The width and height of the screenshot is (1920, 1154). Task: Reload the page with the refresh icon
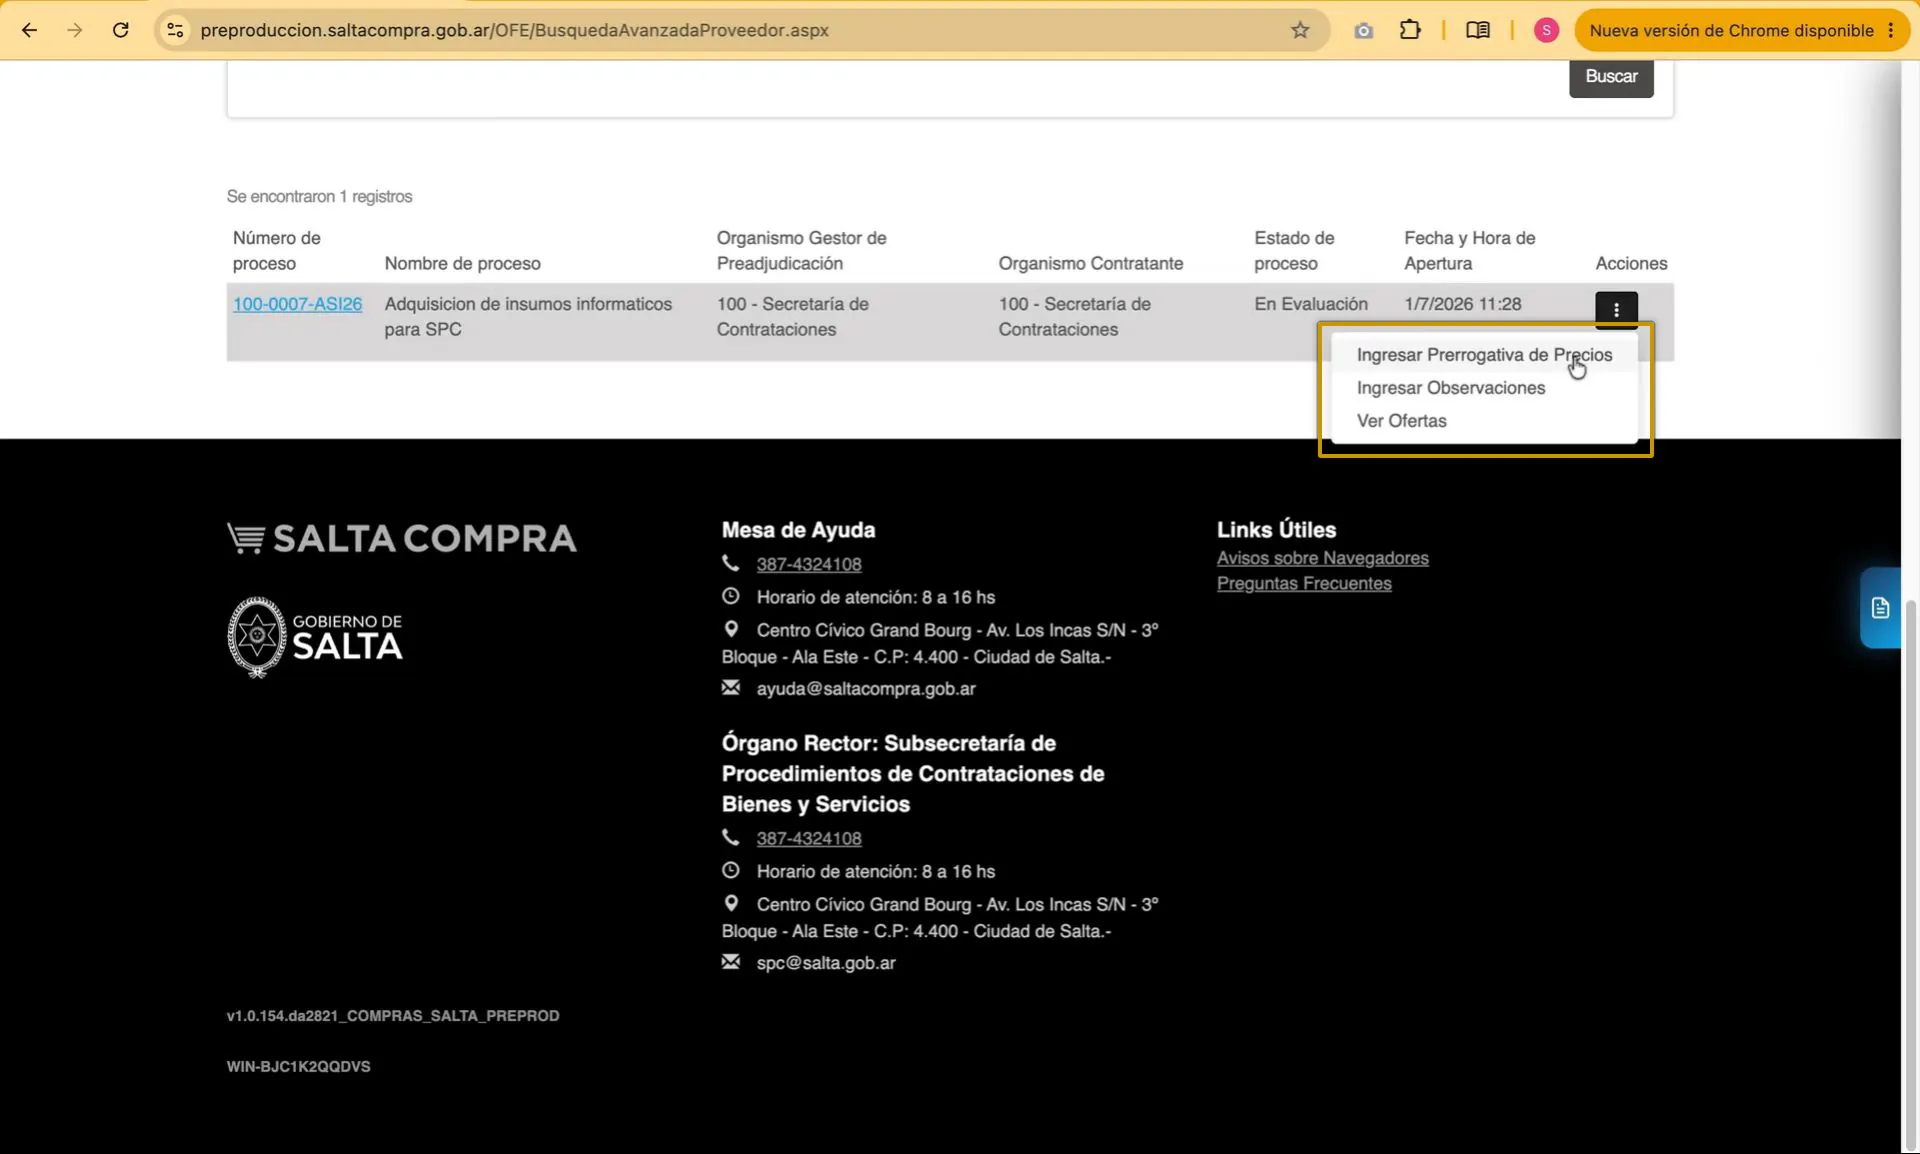pos(121,30)
